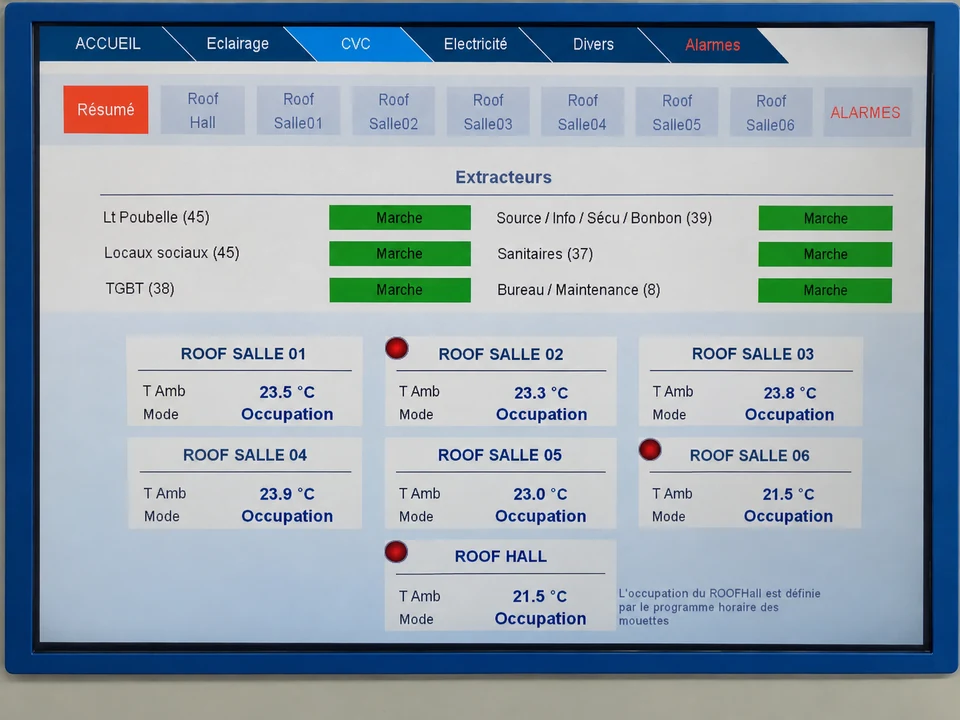The width and height of the screenshot is (960, 720).
Task: Click the Occupation mode value of Roof Salle 06
Action: click(x=789, y=516)
